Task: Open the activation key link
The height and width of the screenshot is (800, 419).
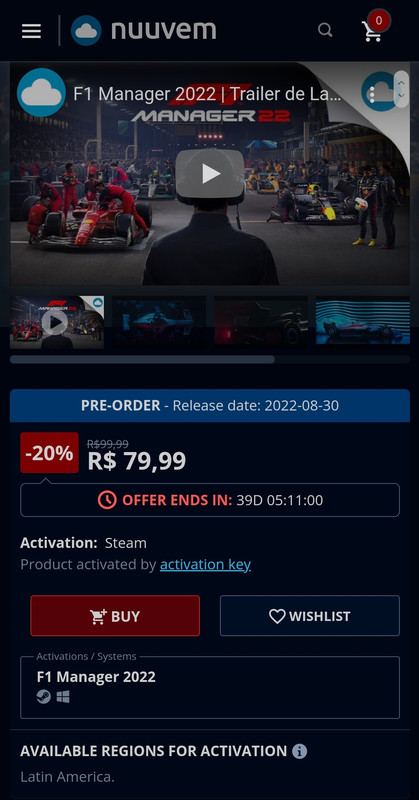Action: (205, 565)
